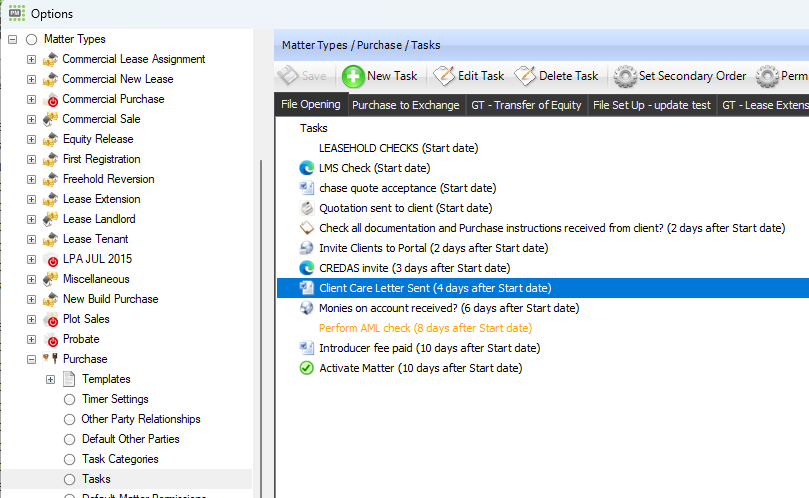Click the Invite Clients to Portal globe icon
This screenshot has height=498, width=809.
(x=306, y=248)
